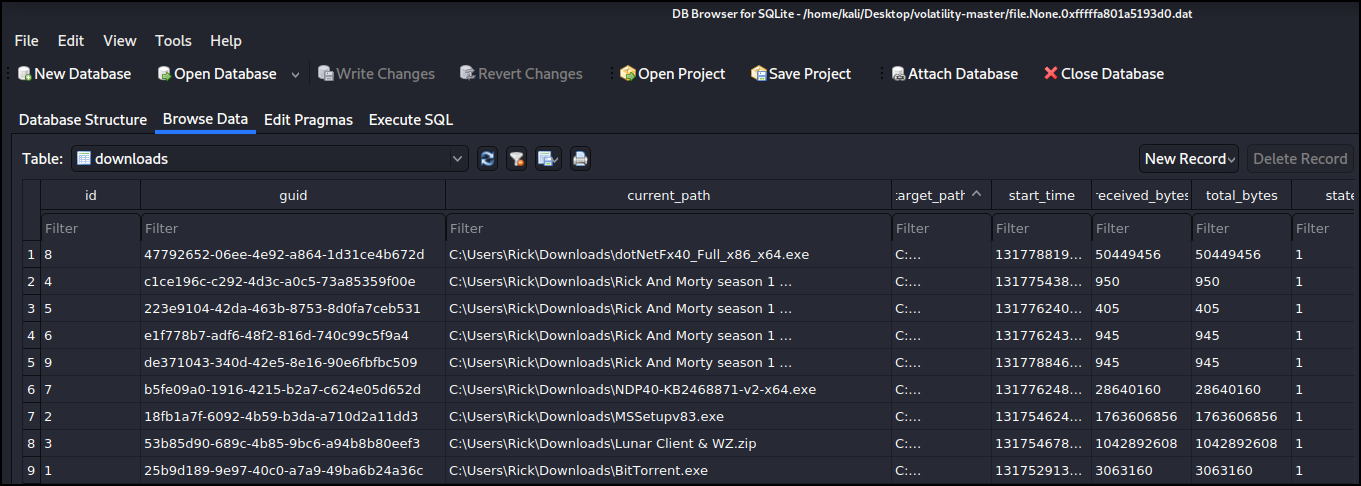Open the Edit menu
1361x486 pixels.
pos(71,41)
